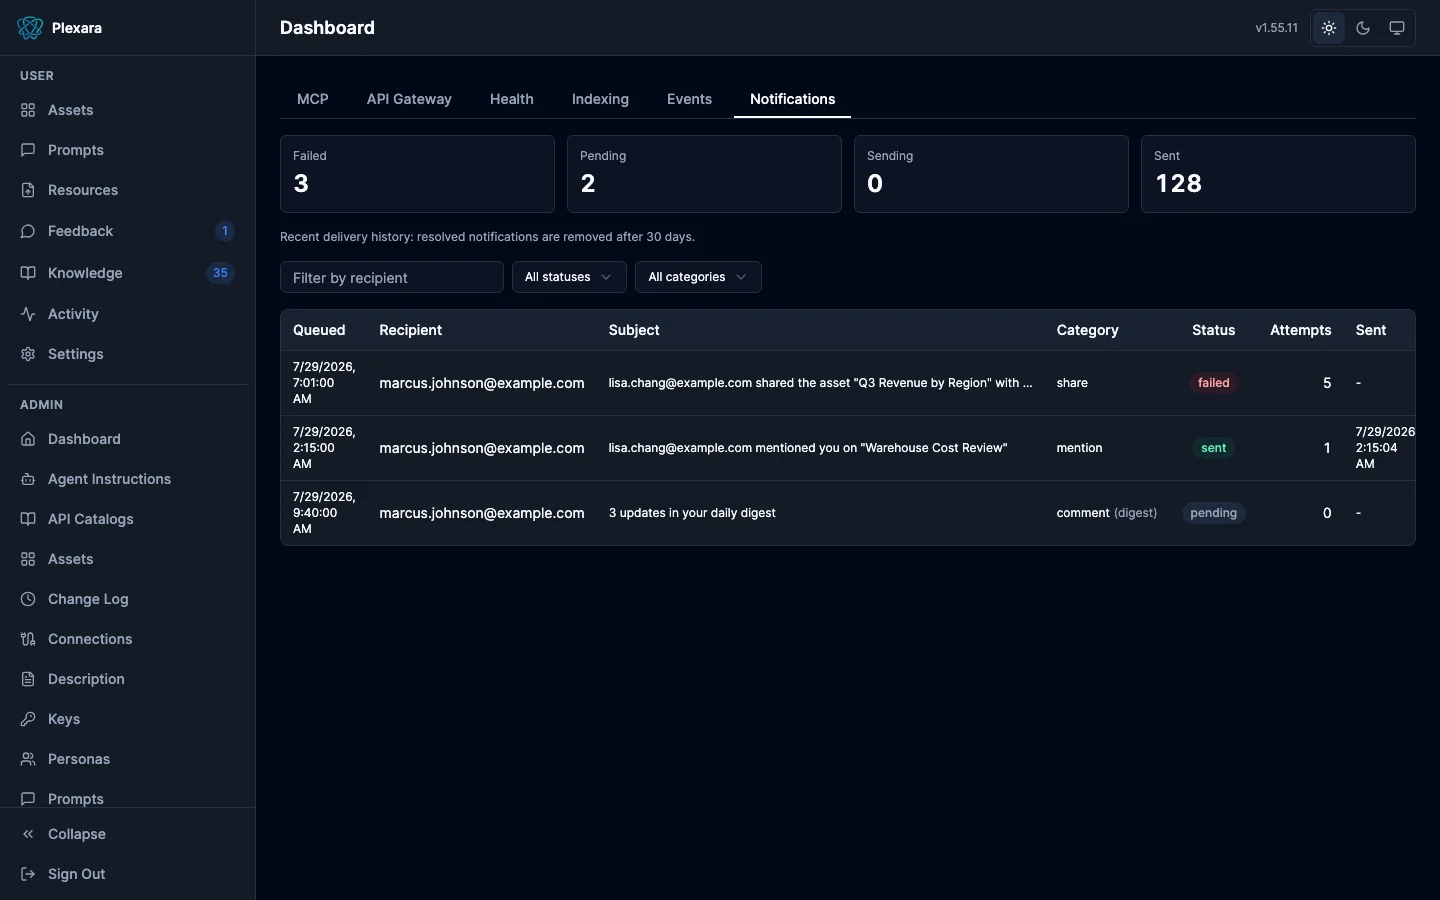Switch to the API Gateway tab

[409, 99]
